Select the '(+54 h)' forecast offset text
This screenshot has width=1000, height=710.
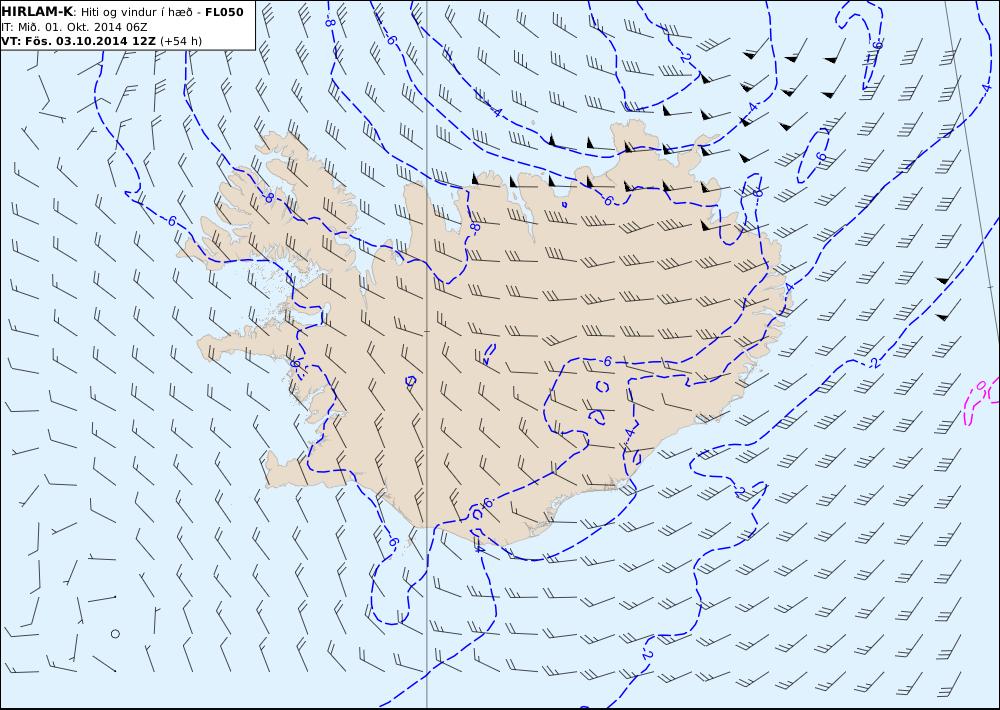[x=180, y=41]
